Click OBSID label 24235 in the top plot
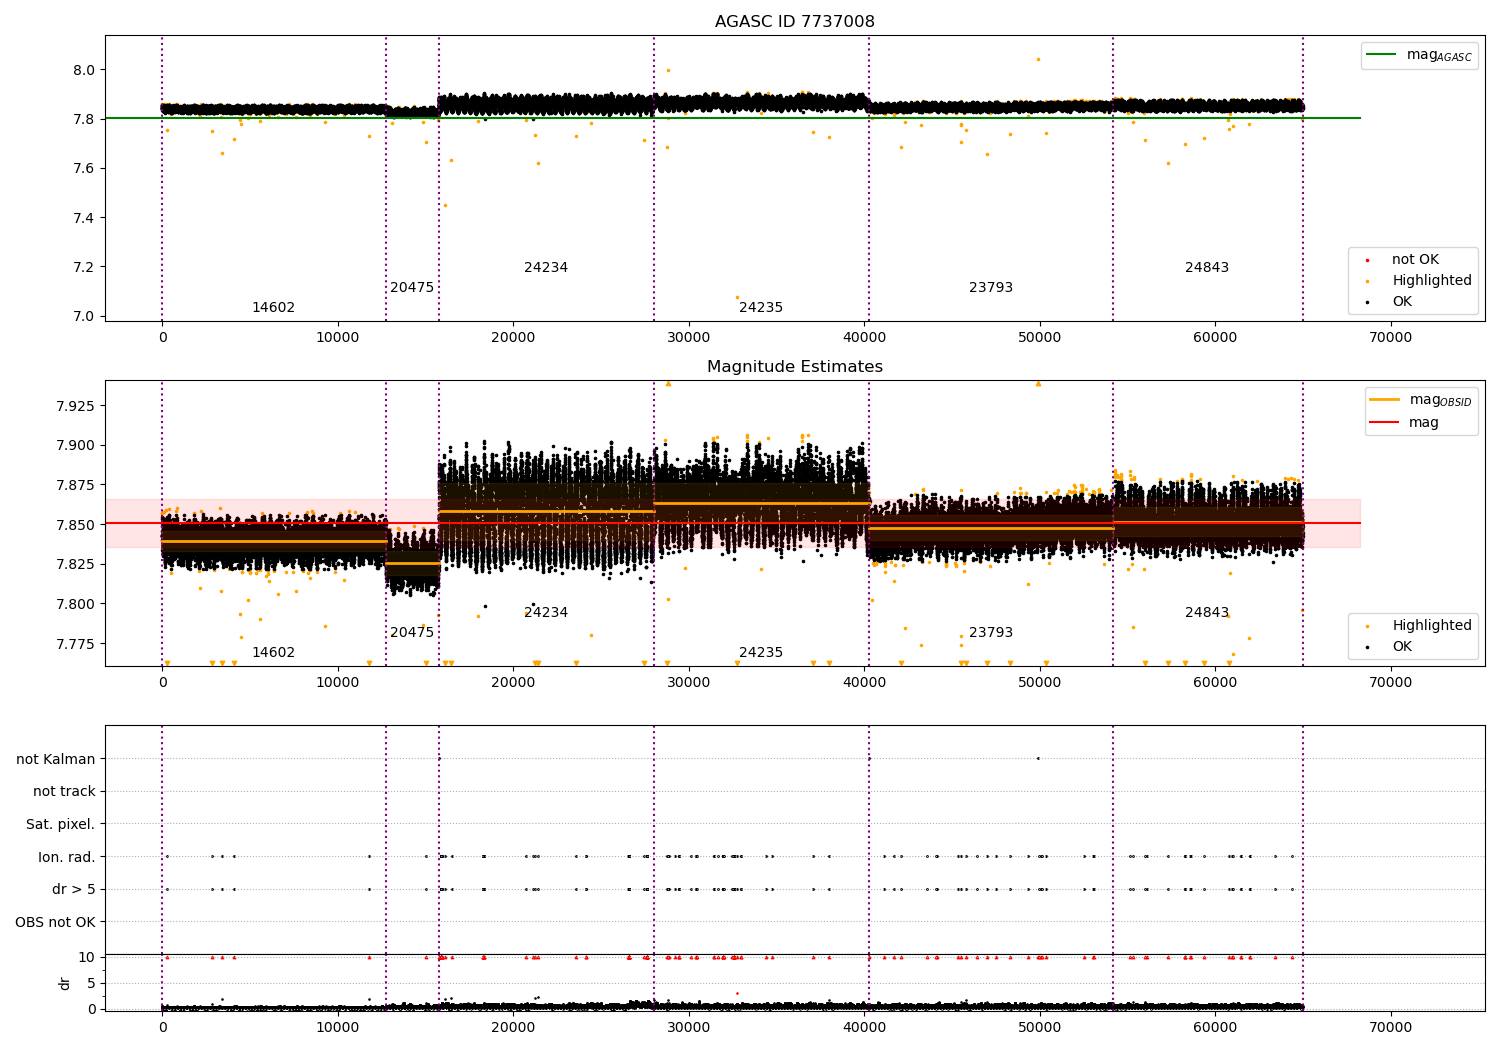The height and width of the screenshot is (1050, 1500). (761, 308)
